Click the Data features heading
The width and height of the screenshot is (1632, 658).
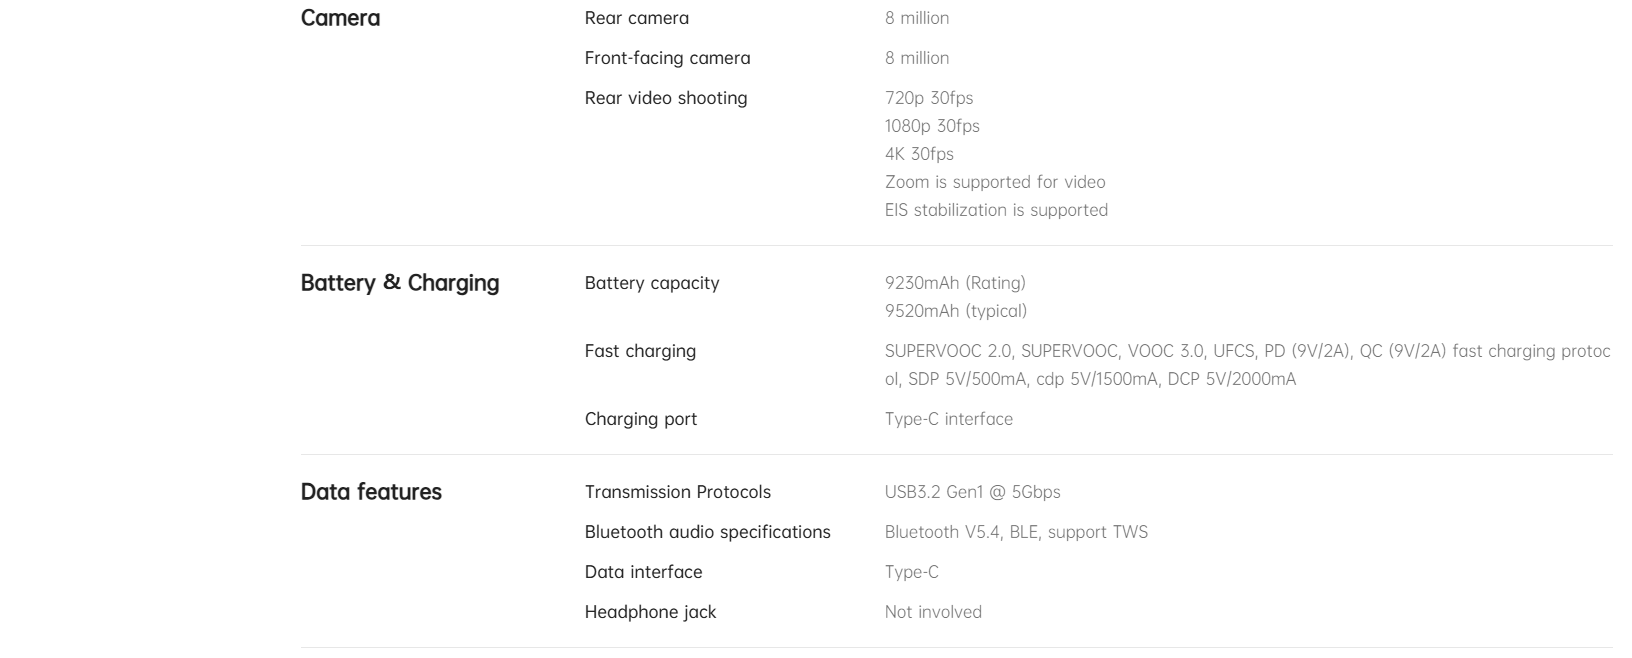coord(371,492)
